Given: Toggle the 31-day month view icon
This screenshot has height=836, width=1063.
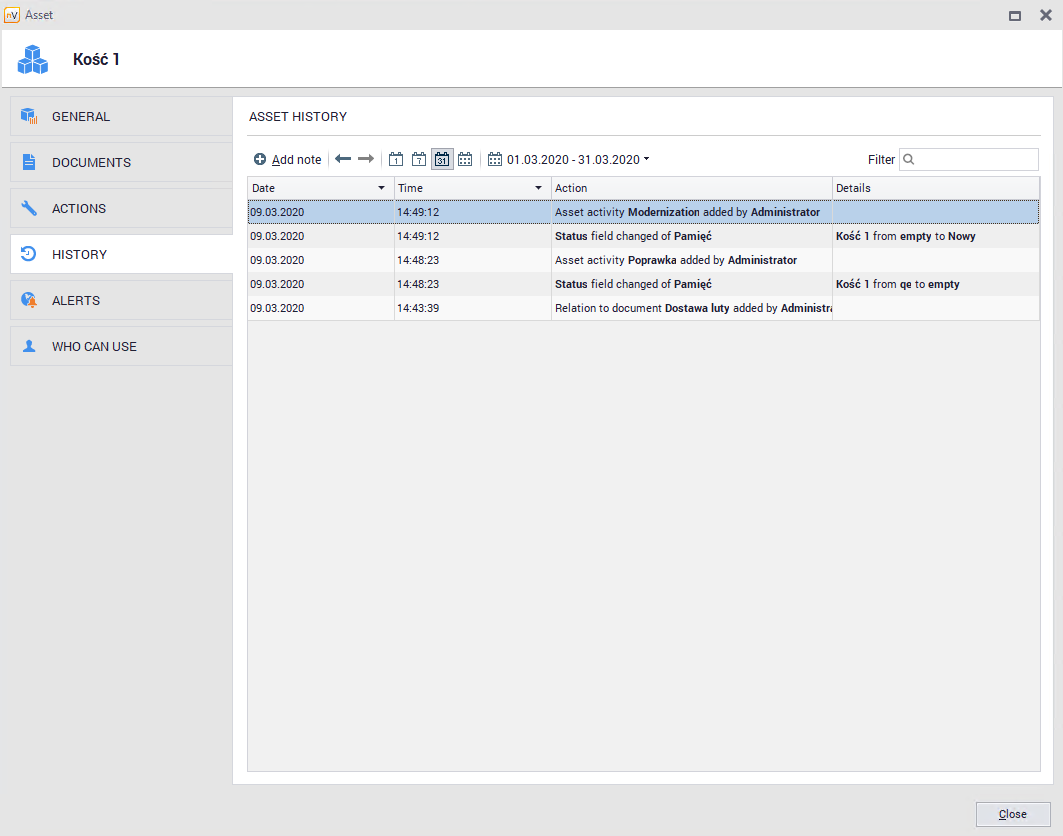Looking at the screenshot, I should coord(442,159).
